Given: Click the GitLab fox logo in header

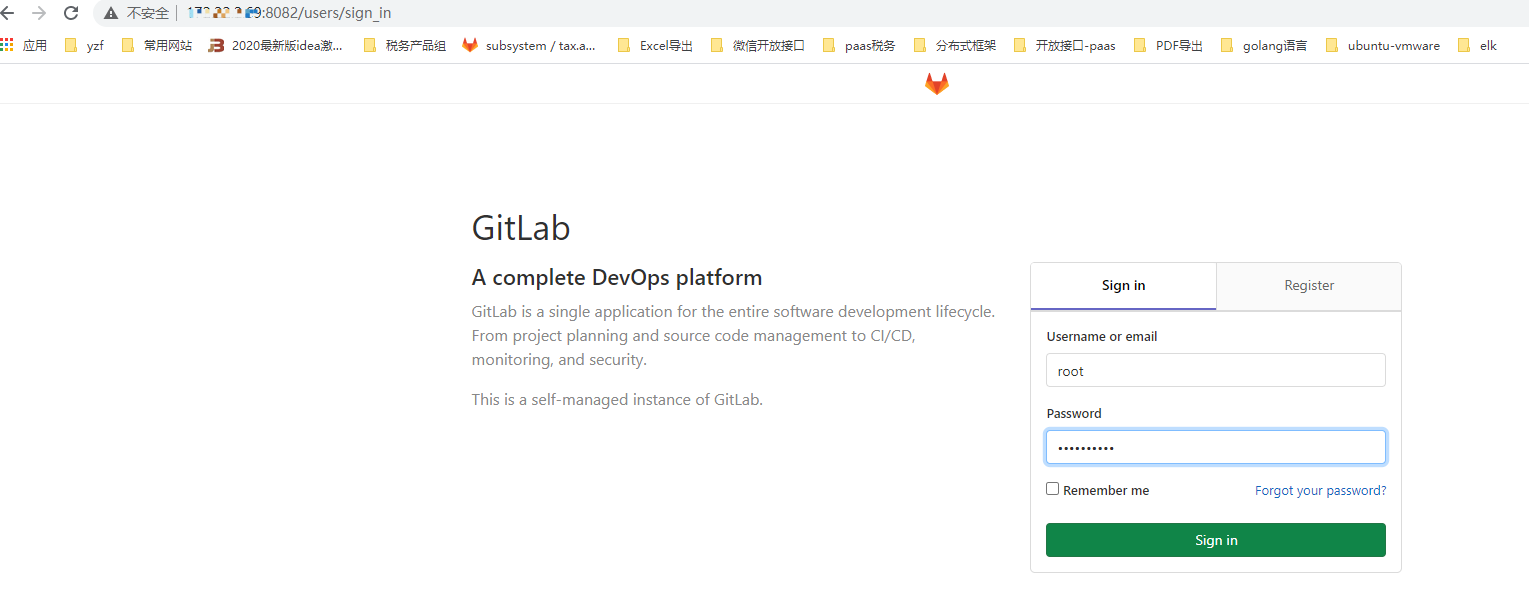Looking at the screenshot, I should pos(936,84).
